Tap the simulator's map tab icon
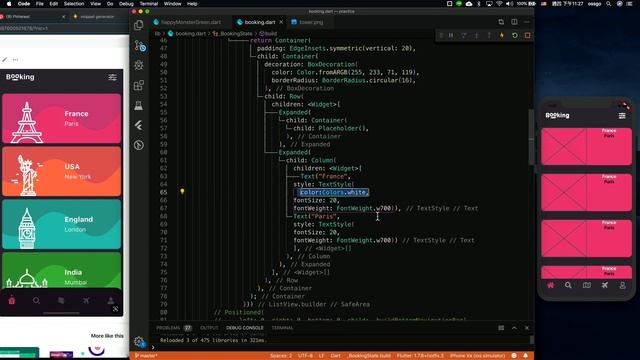The image size is (640, 360). pos(587,285)
